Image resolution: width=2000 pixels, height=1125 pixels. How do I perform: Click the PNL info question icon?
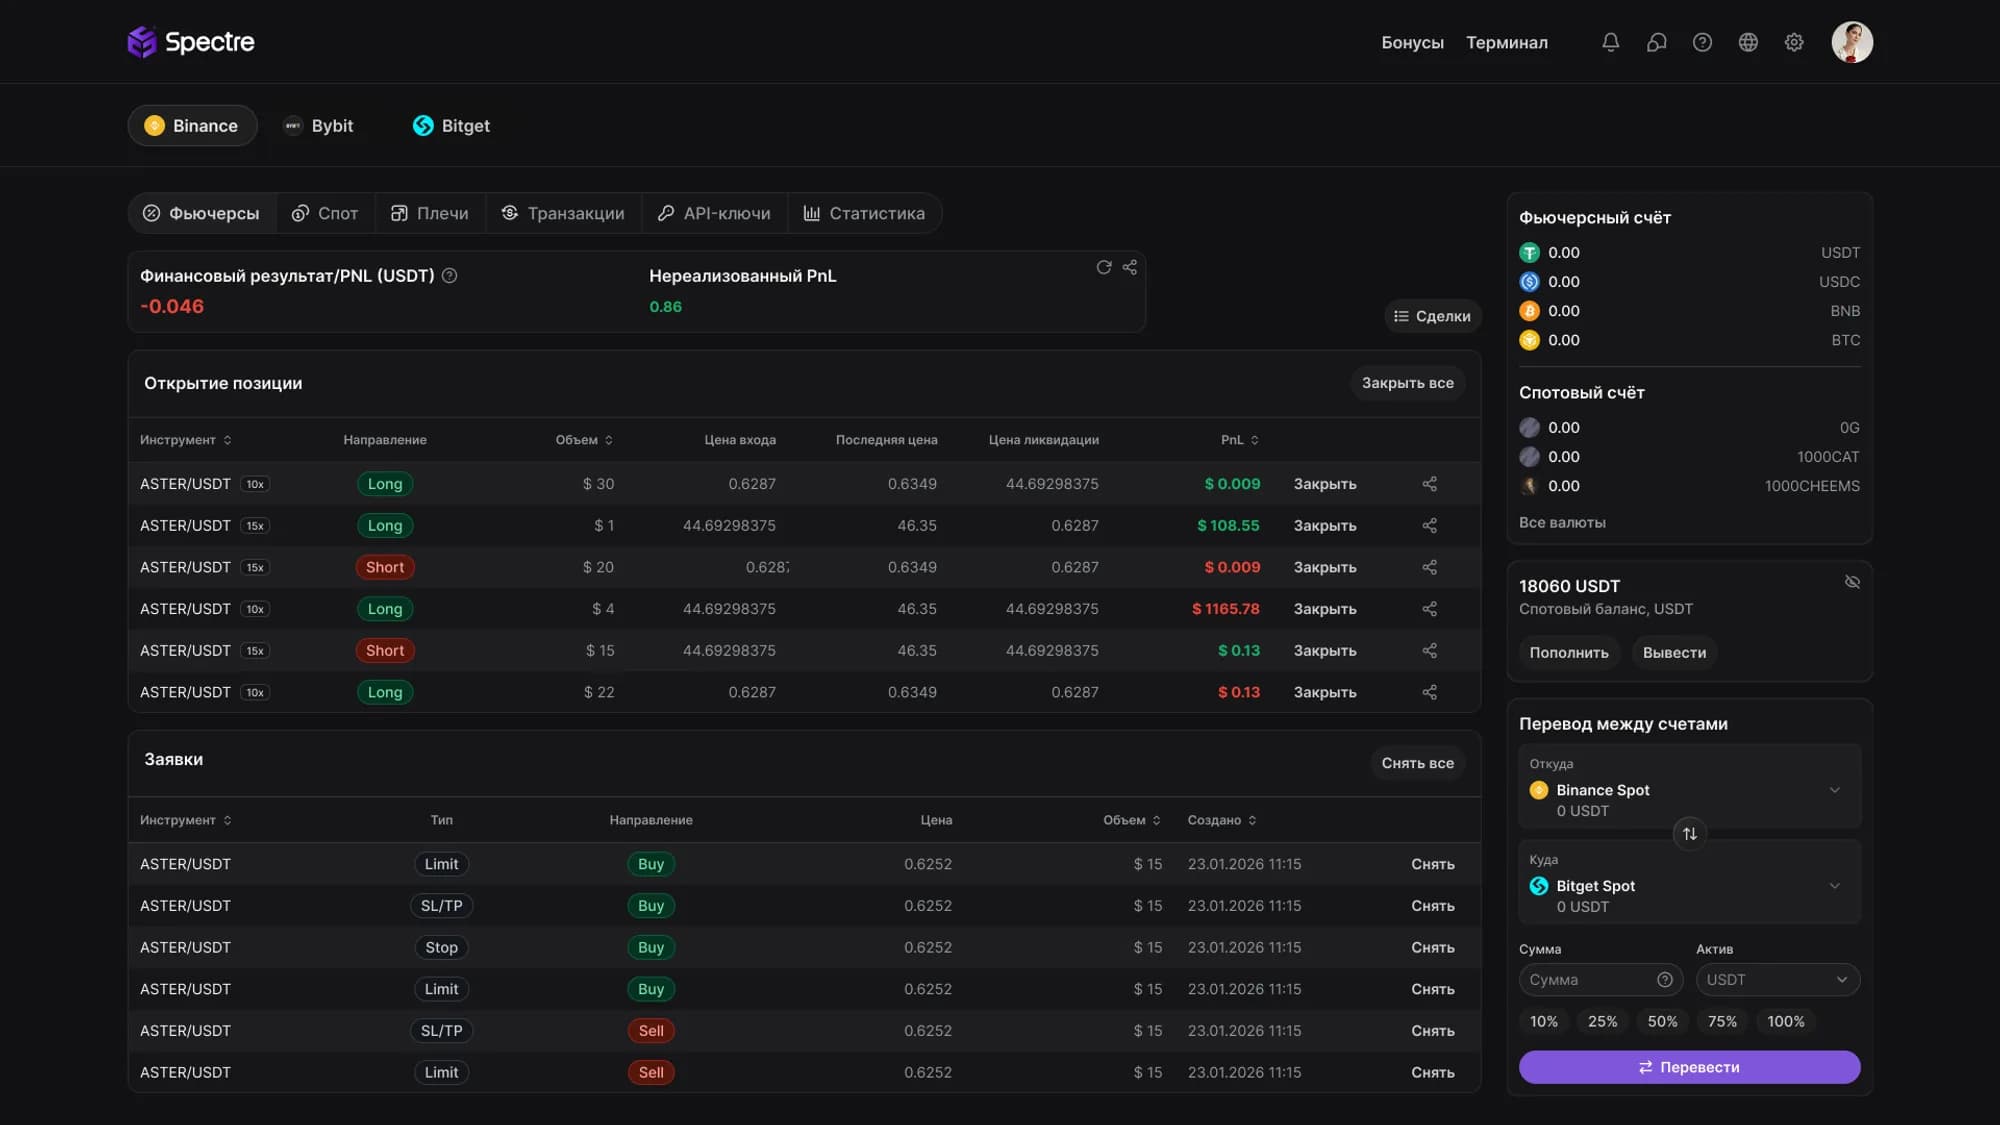click(x=450, y=276)
